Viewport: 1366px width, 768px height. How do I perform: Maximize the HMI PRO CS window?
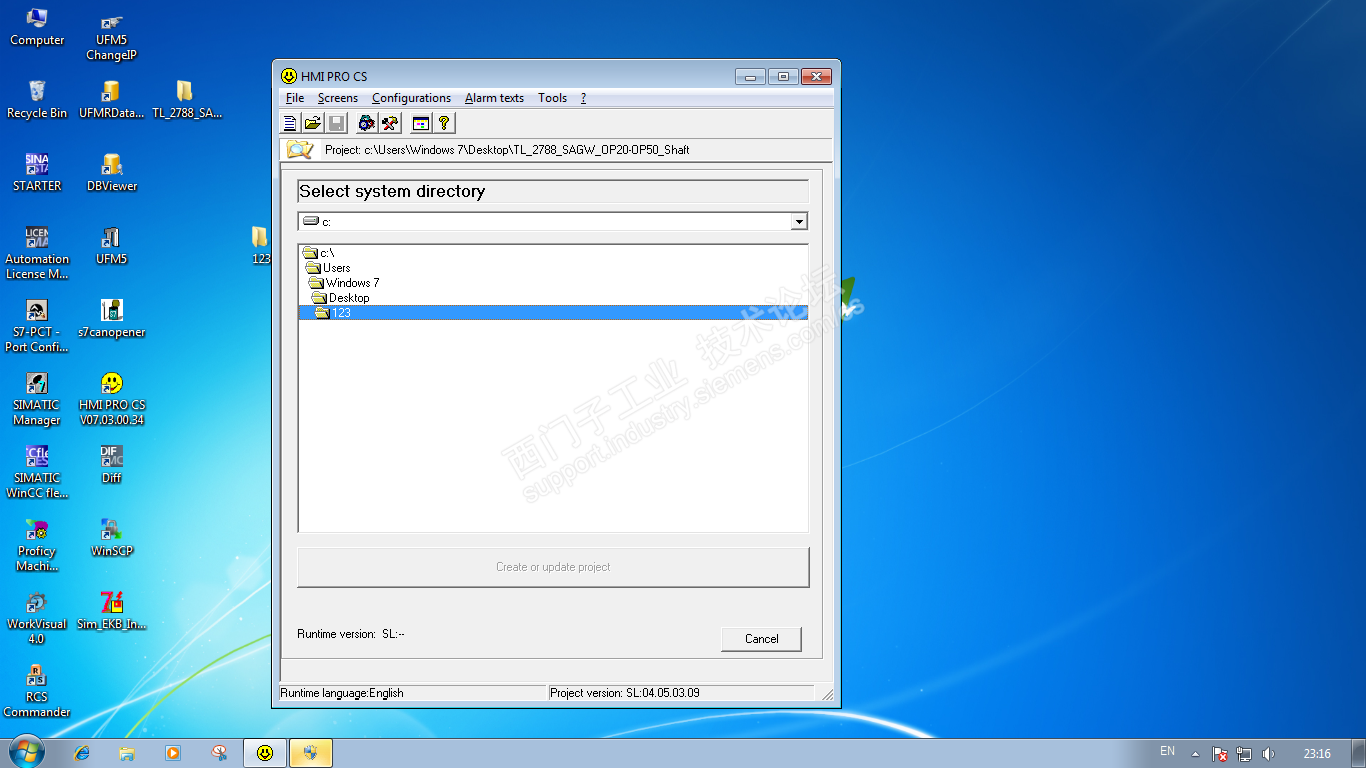(x=783, y=77)
